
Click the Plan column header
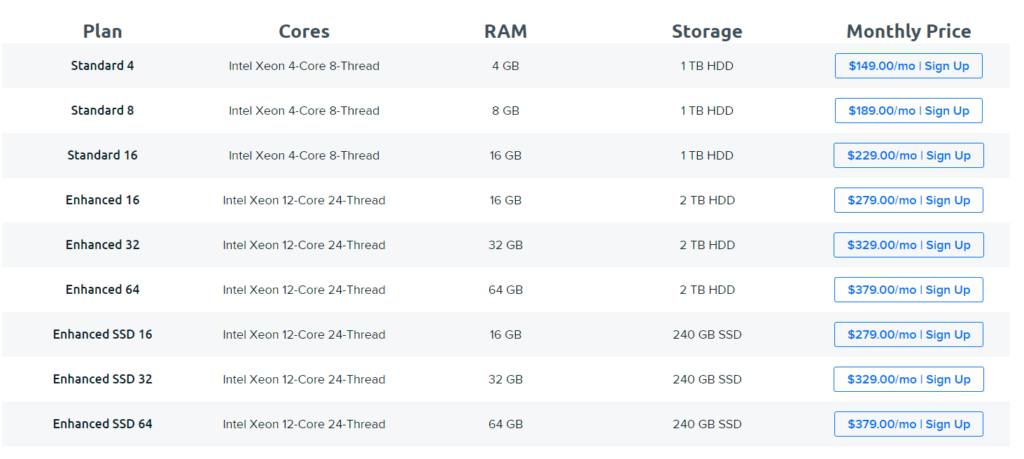(103, 31)
